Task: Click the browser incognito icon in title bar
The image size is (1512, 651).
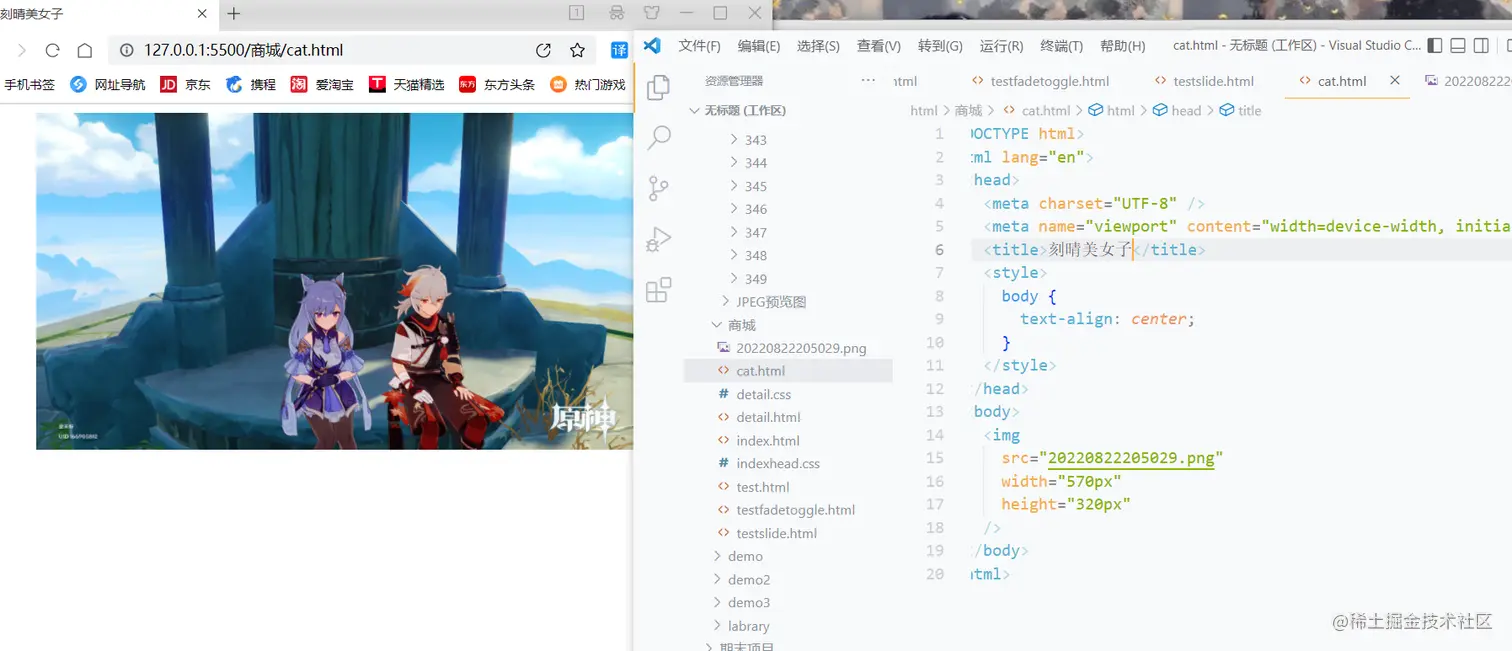Action: coord(616,13)
